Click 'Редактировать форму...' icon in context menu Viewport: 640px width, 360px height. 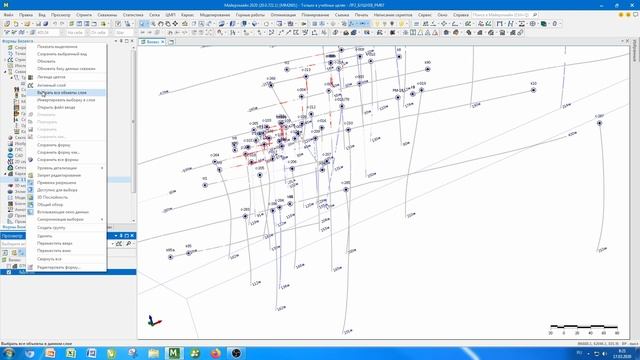pyautogui.click(x=31, y=267)
